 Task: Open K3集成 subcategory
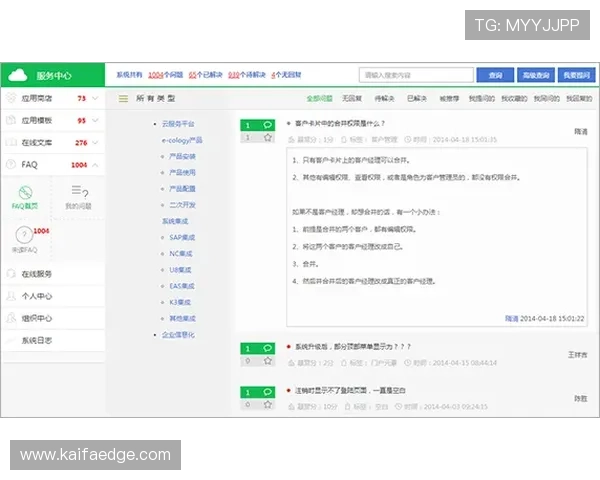(180, 302)
